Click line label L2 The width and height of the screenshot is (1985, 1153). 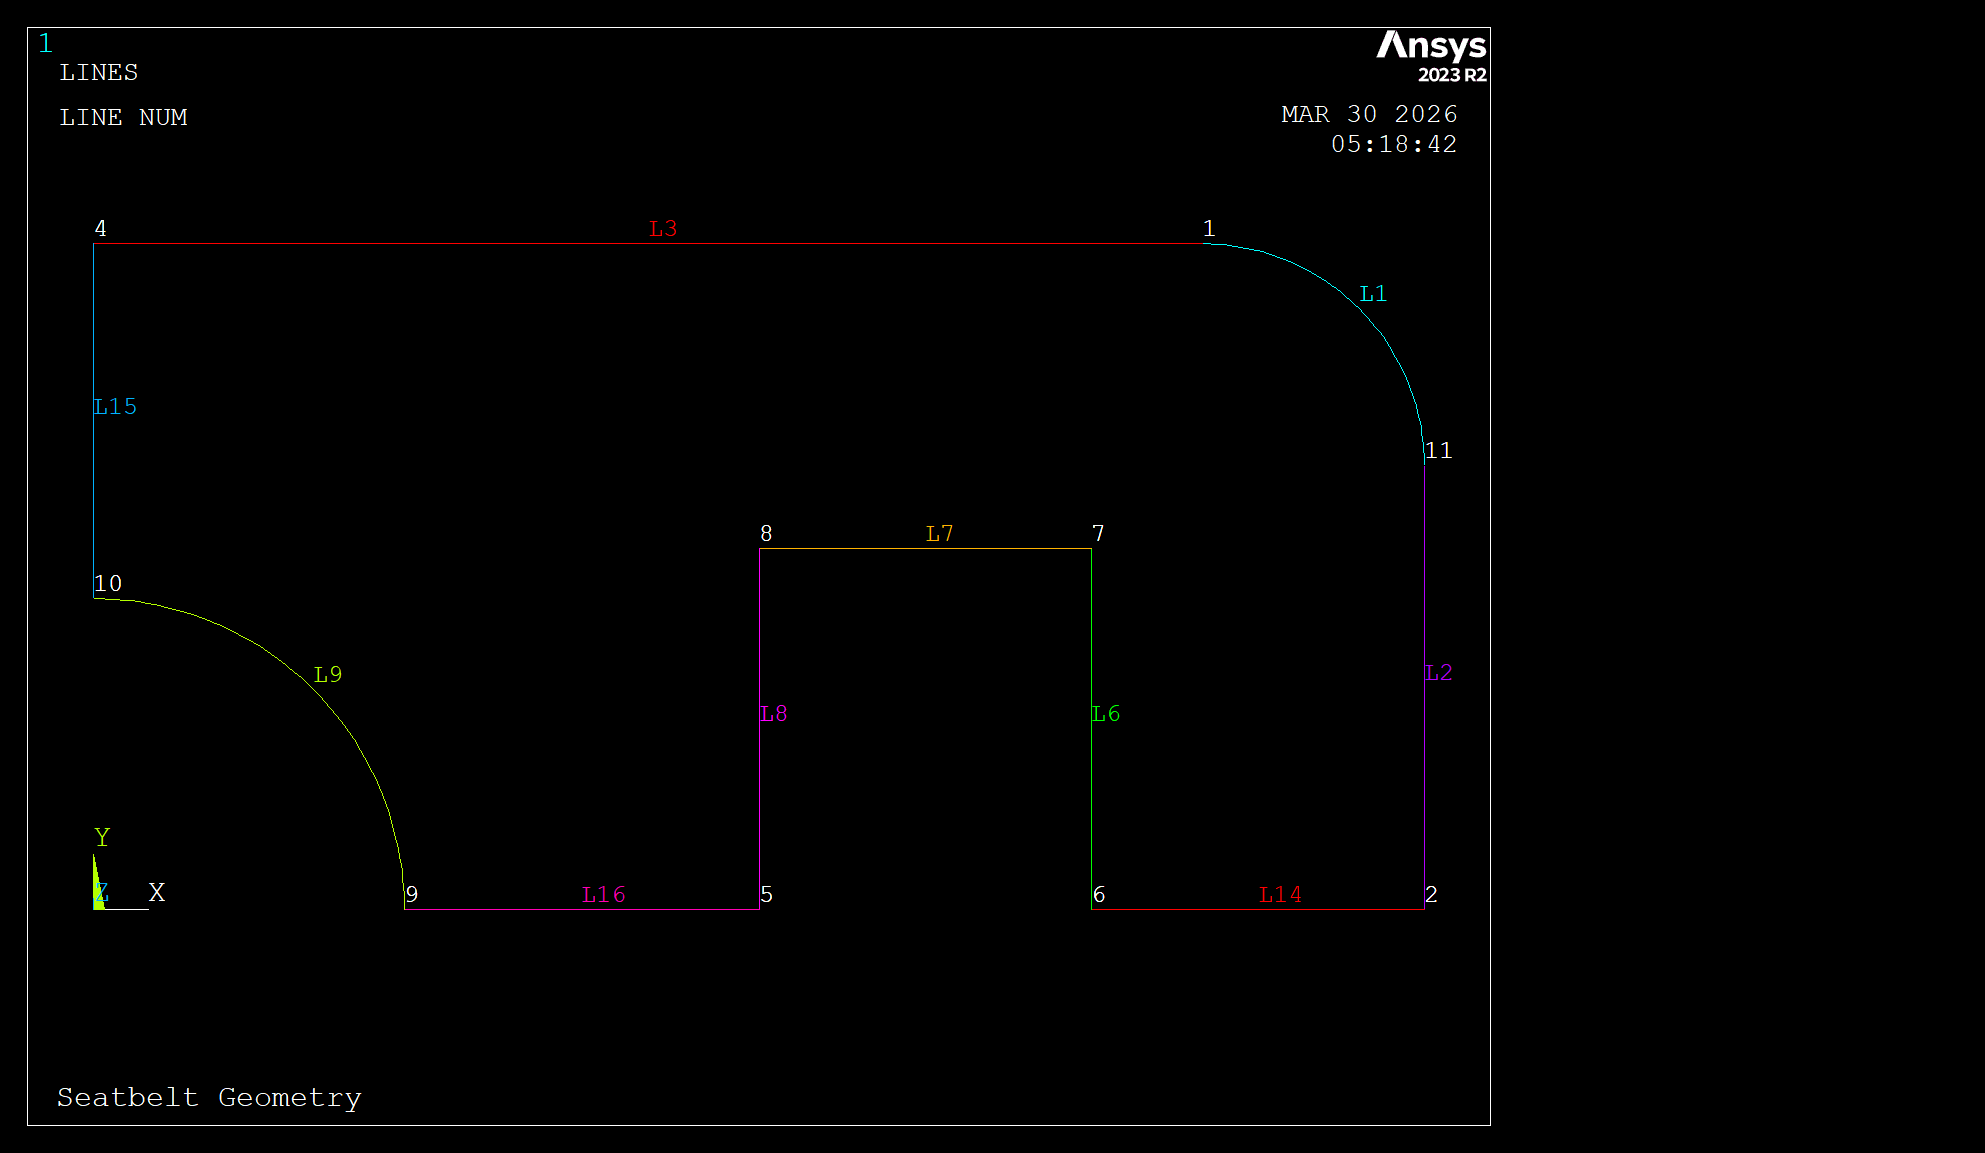[1439, 673]
